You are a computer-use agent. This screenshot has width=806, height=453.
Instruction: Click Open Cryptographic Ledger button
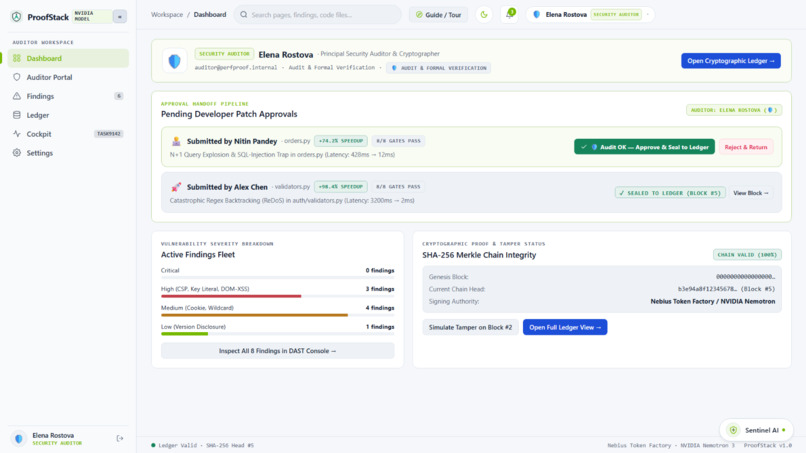(730, 61)
